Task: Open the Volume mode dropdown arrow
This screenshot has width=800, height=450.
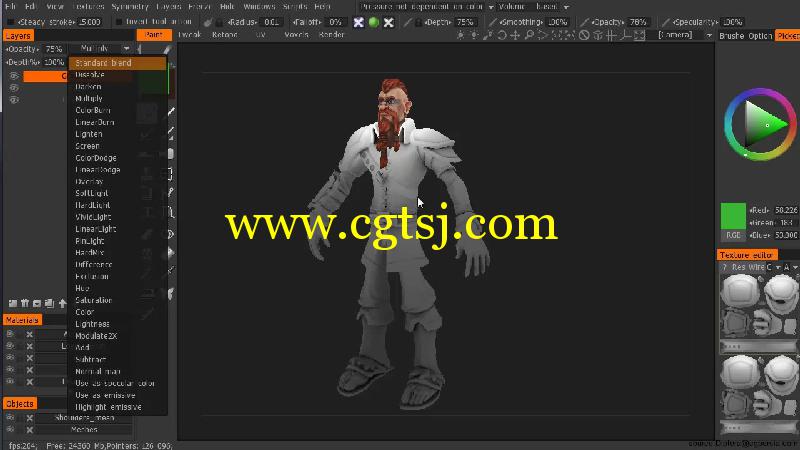Action: point(566,7)
